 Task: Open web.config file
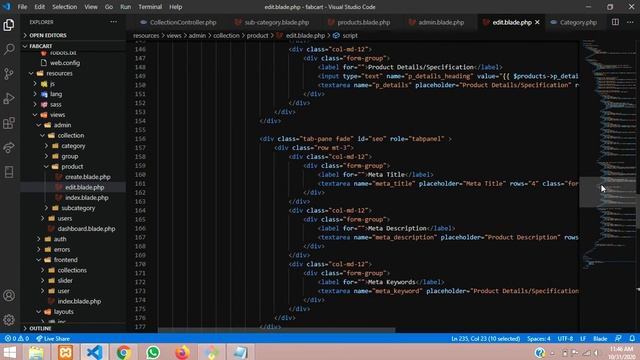point(65,63)
